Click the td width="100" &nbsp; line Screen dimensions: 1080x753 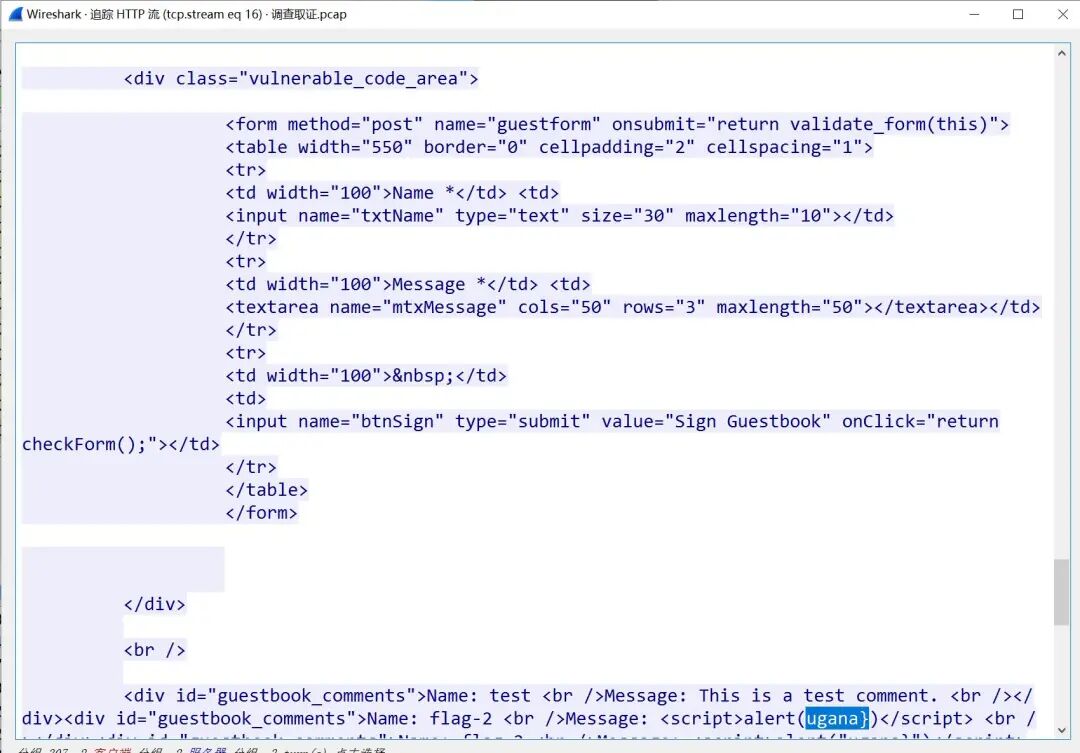click(366, 376)
